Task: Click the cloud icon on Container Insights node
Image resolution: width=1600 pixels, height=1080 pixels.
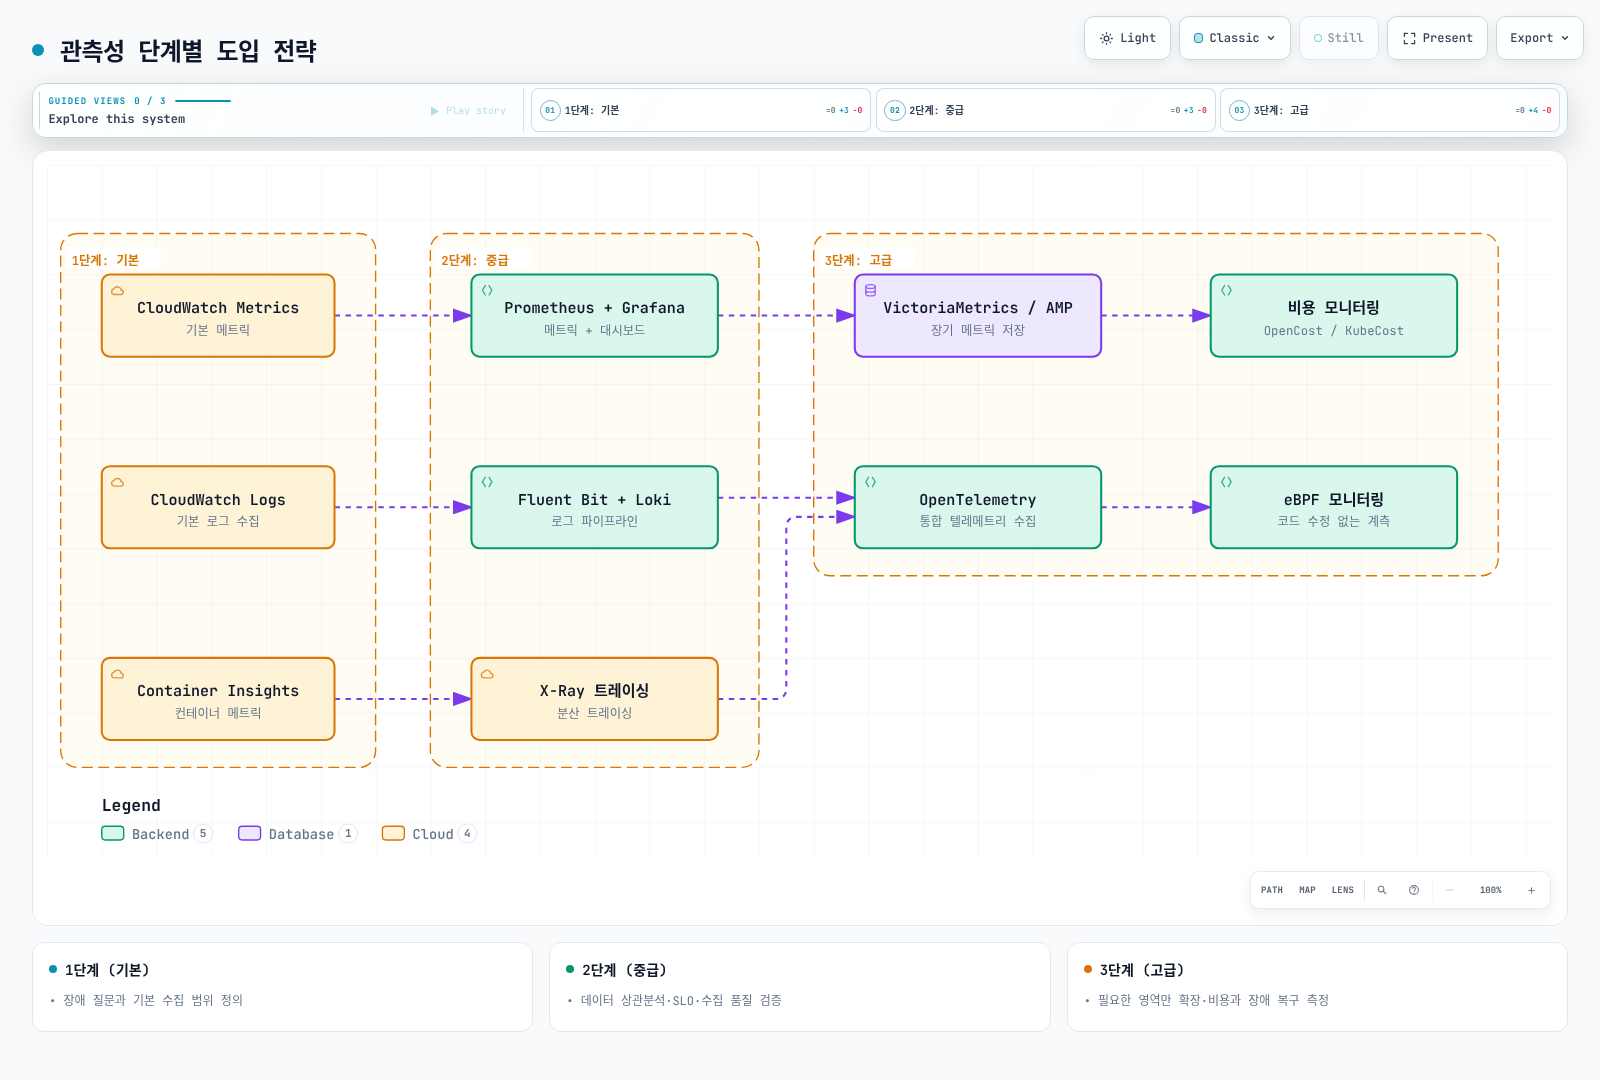Action: (118, 674)
